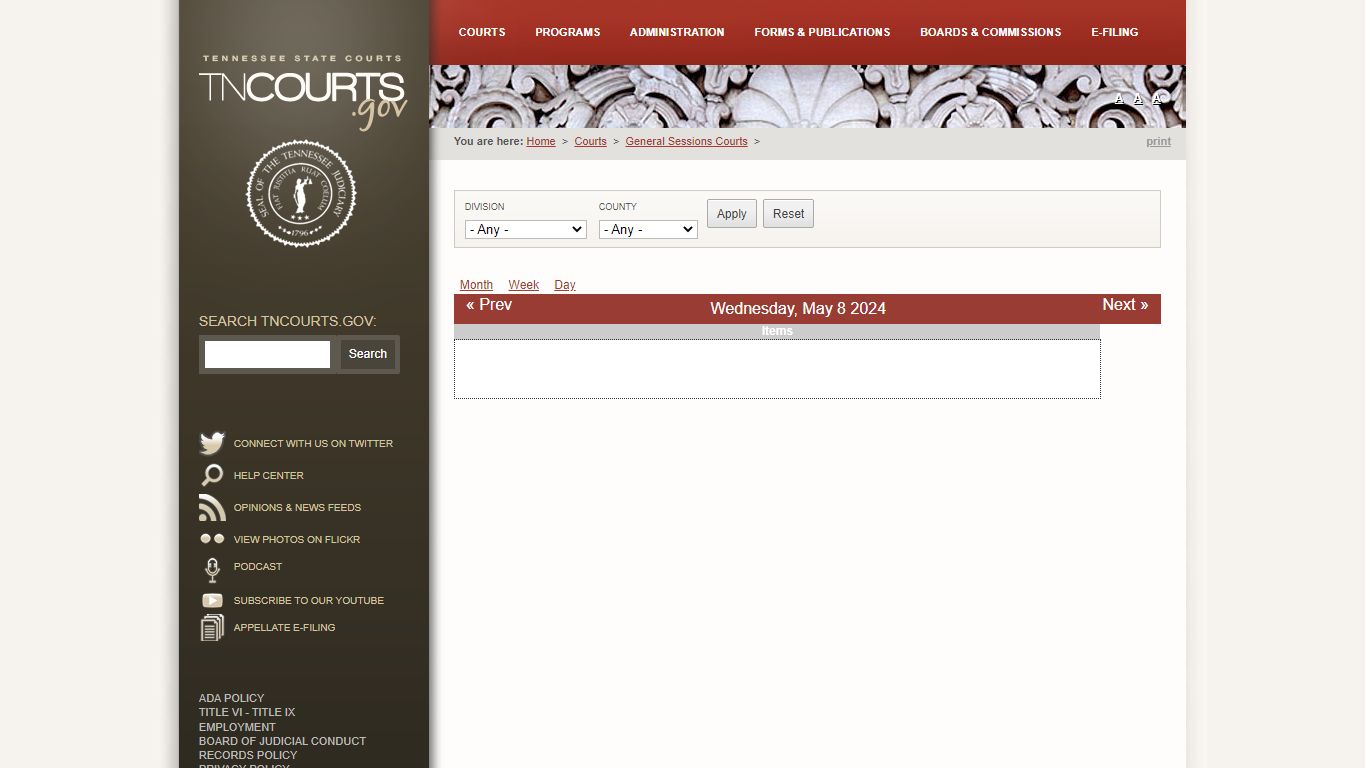
Task: Select the medium font size A
Action: click(1138, 99)
